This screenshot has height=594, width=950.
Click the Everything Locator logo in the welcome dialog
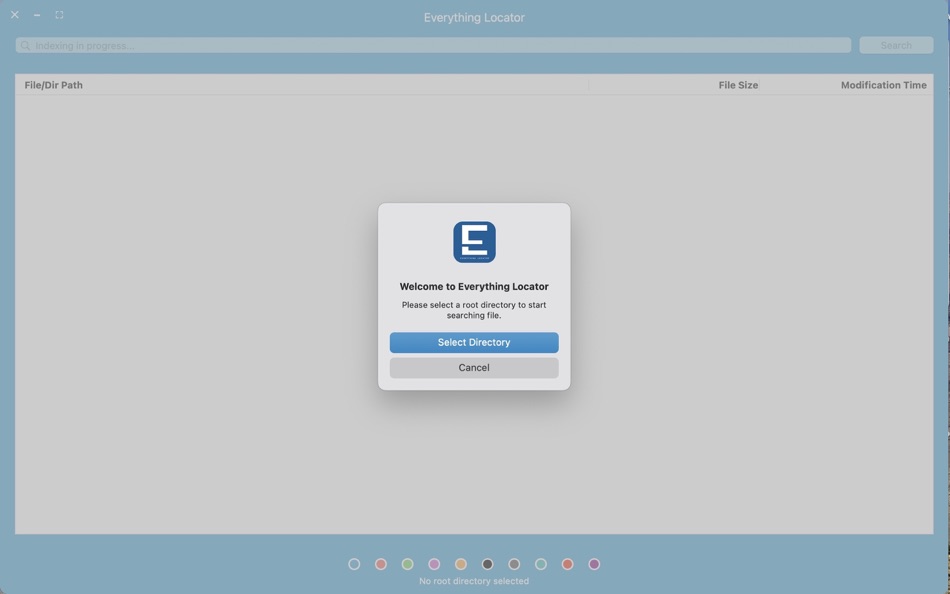[473, 241]
